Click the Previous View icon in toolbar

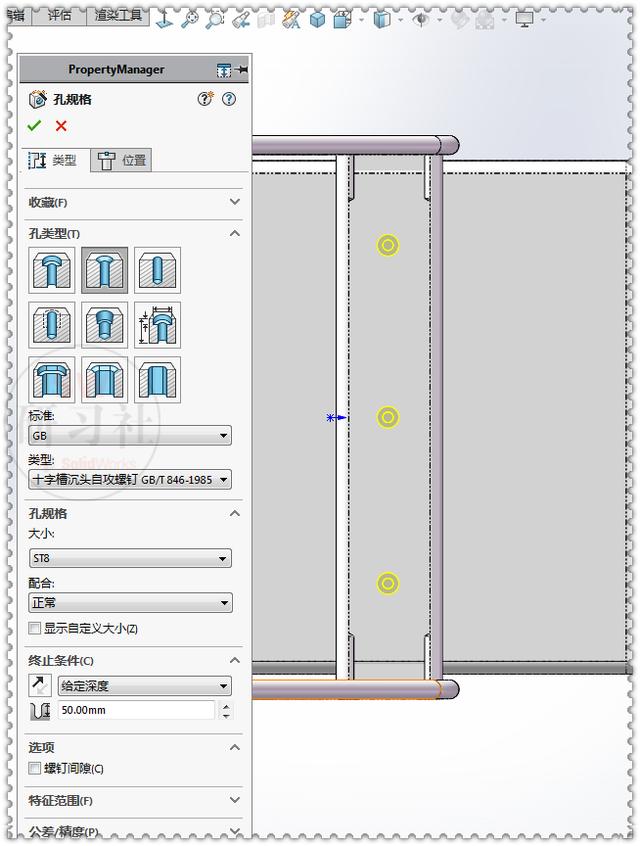[x=241, y=20]
